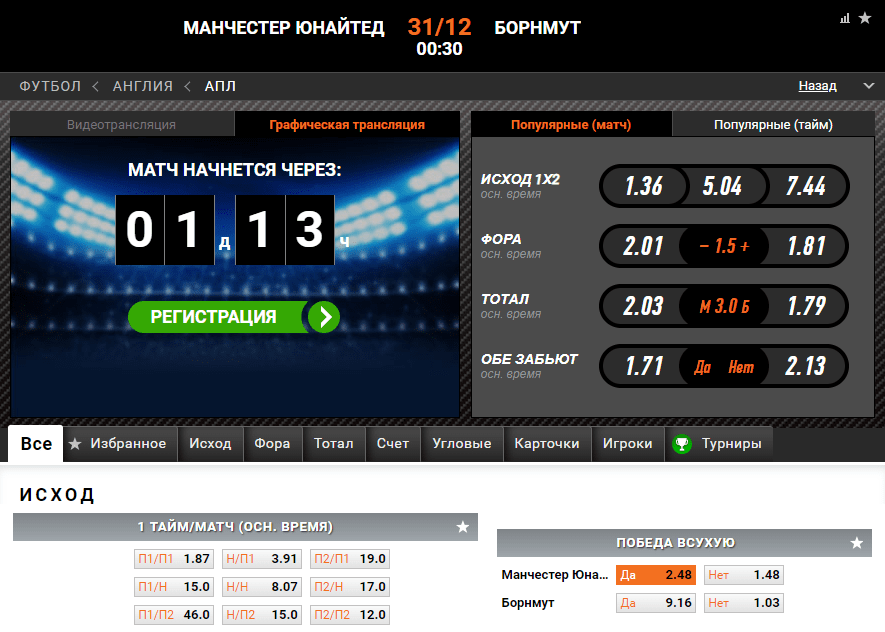Select Борнмут Да 9.16 bet
This screenshot has width=885, height=632.
pyautogui.click(x=656, y=603)
